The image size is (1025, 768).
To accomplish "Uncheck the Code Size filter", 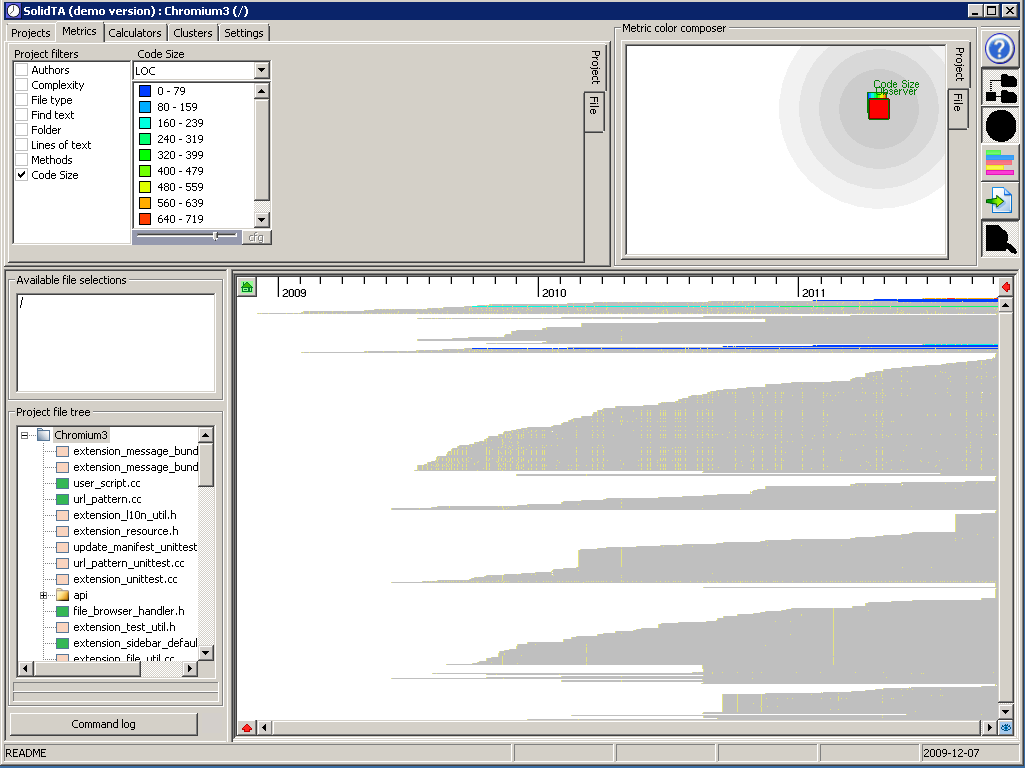I will (22, 175).
